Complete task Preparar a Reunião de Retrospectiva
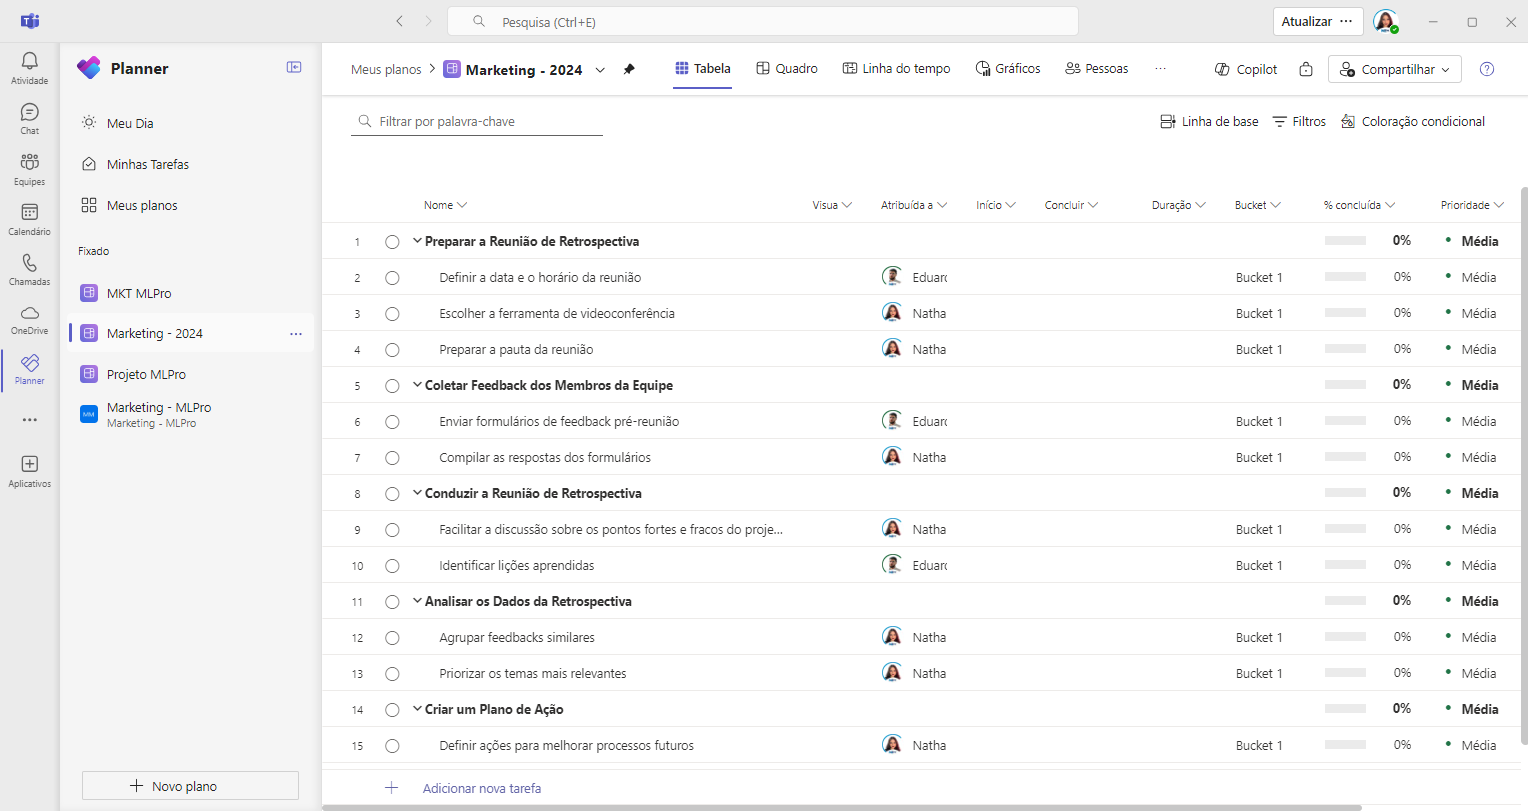Viewport: 1528px width, 811px height. point(392,242)
